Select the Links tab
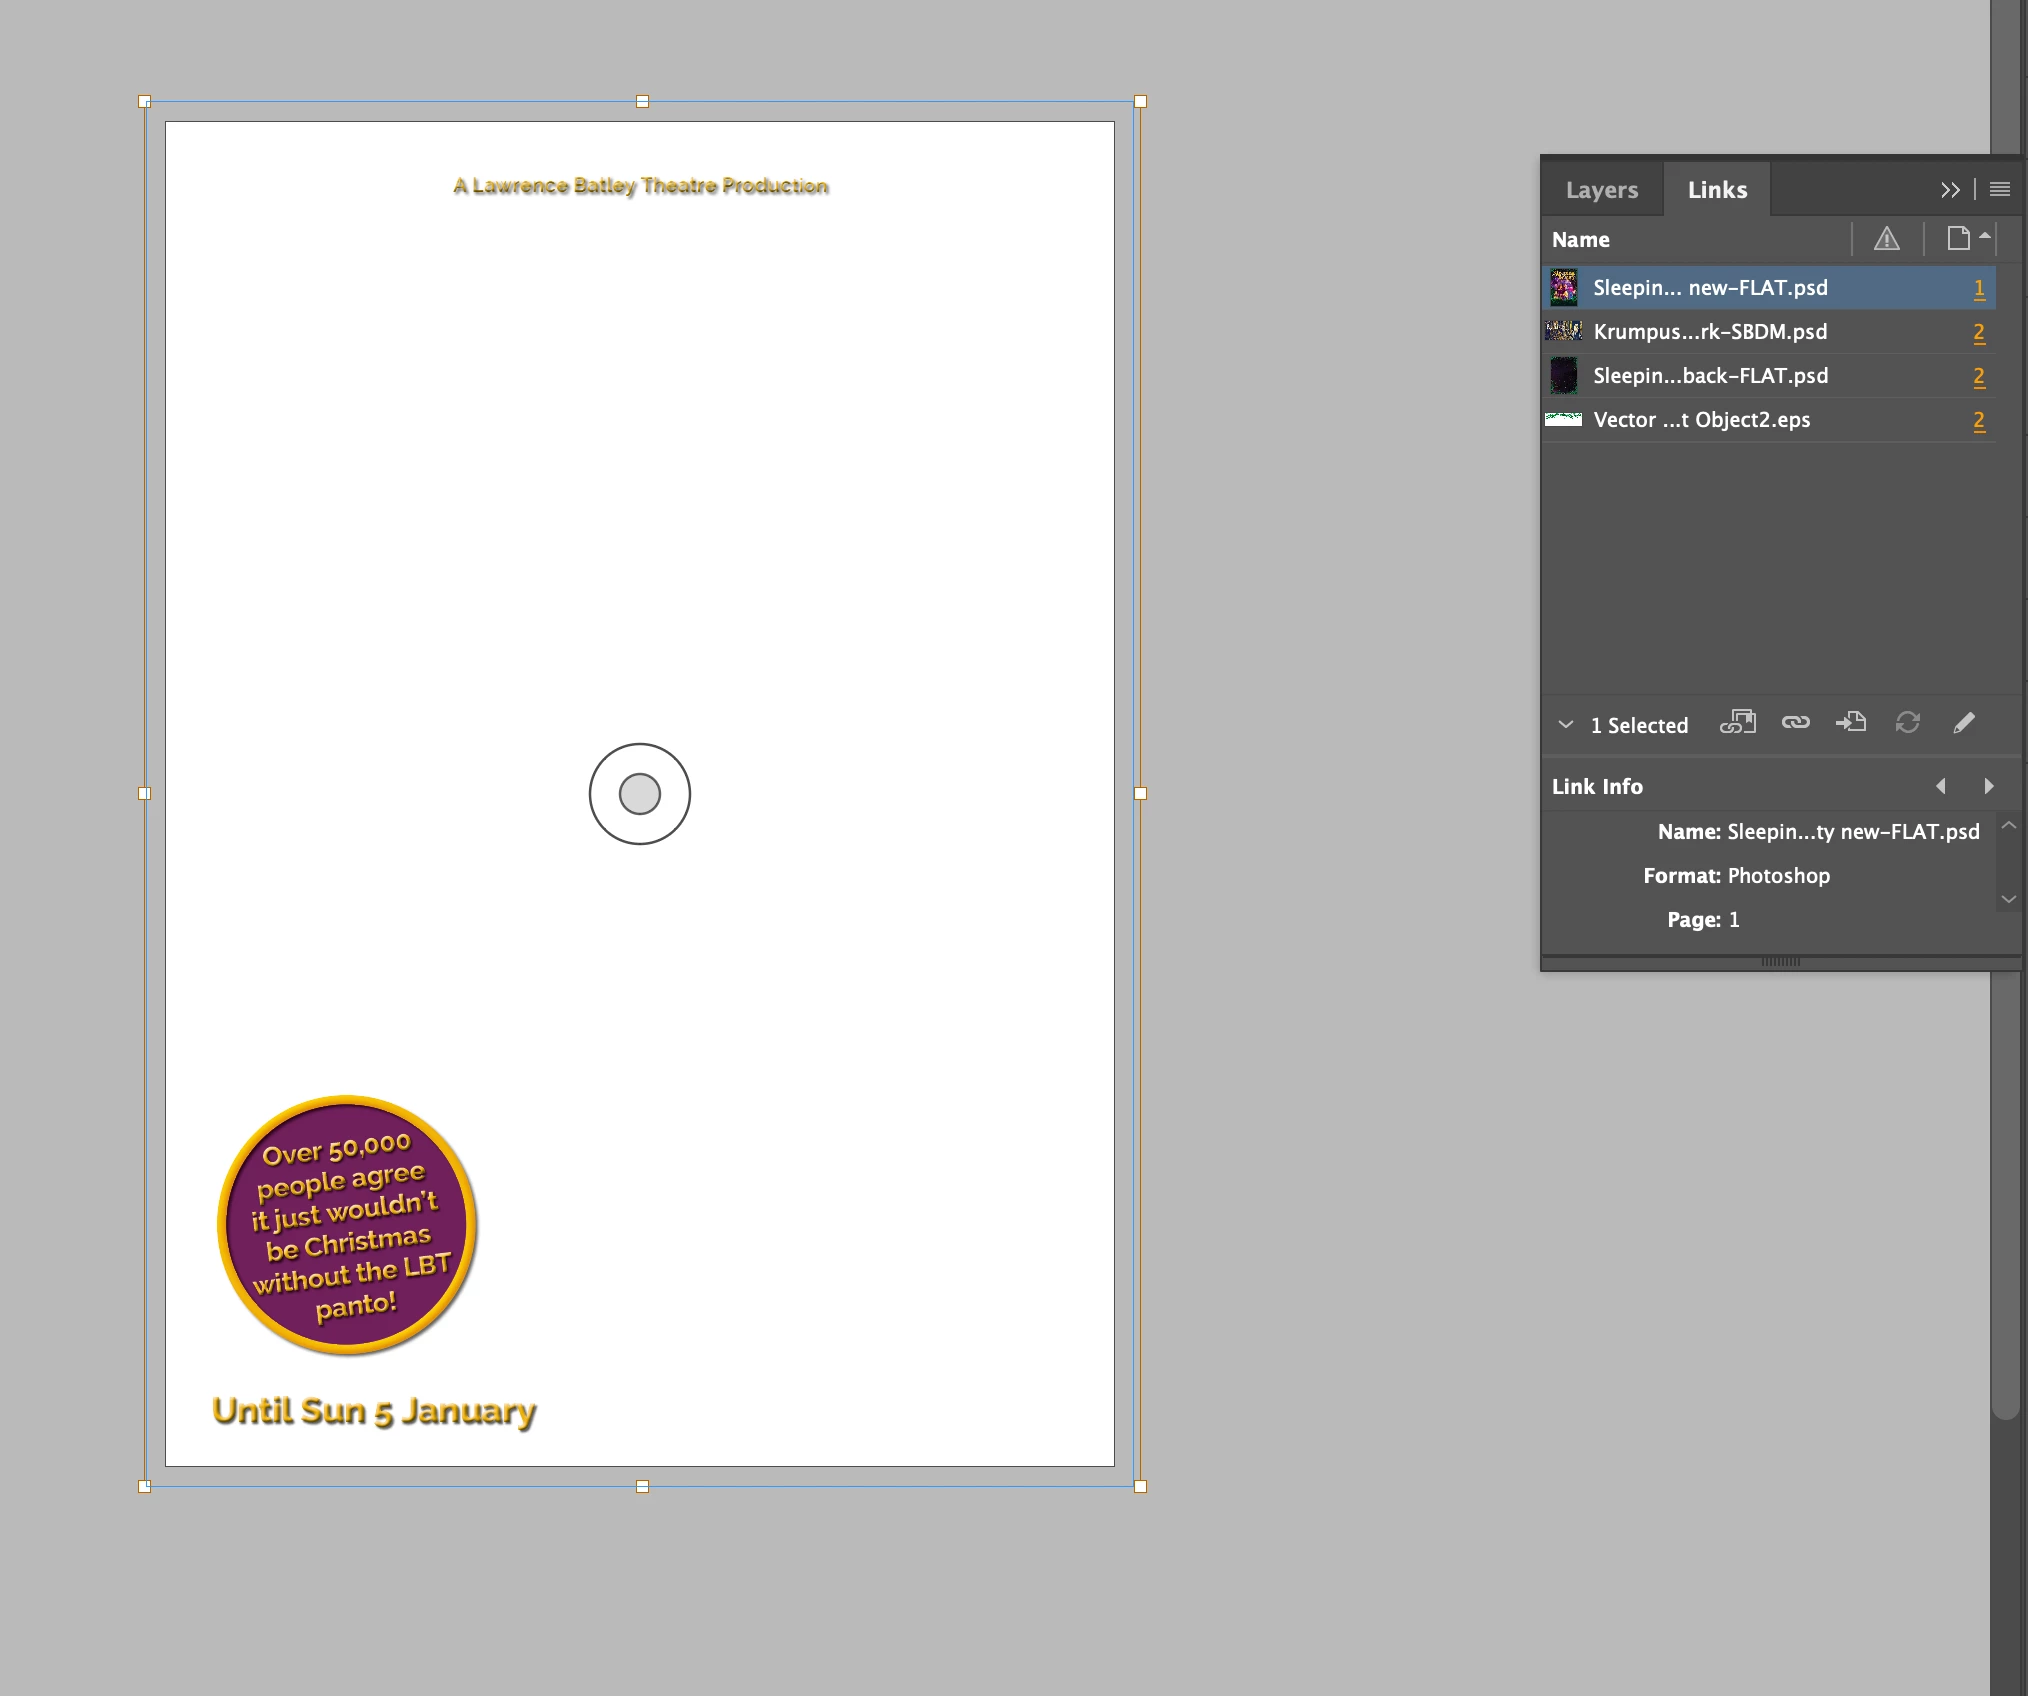The image size is (2028, 1696). click(1717, 189)
